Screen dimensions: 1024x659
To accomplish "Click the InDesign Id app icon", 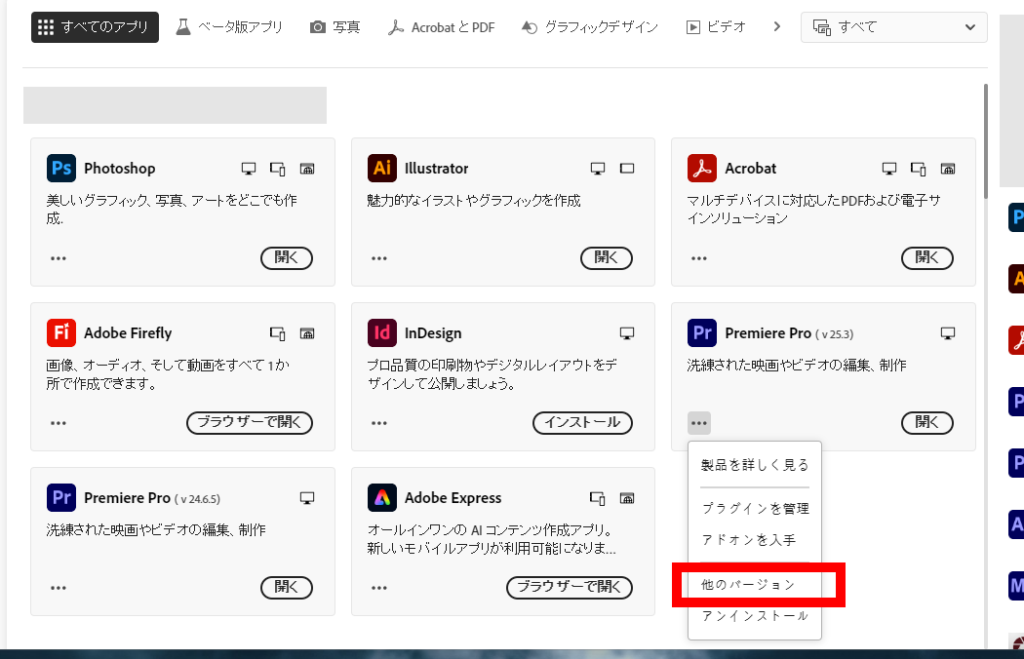I will (x=382, y=333).
